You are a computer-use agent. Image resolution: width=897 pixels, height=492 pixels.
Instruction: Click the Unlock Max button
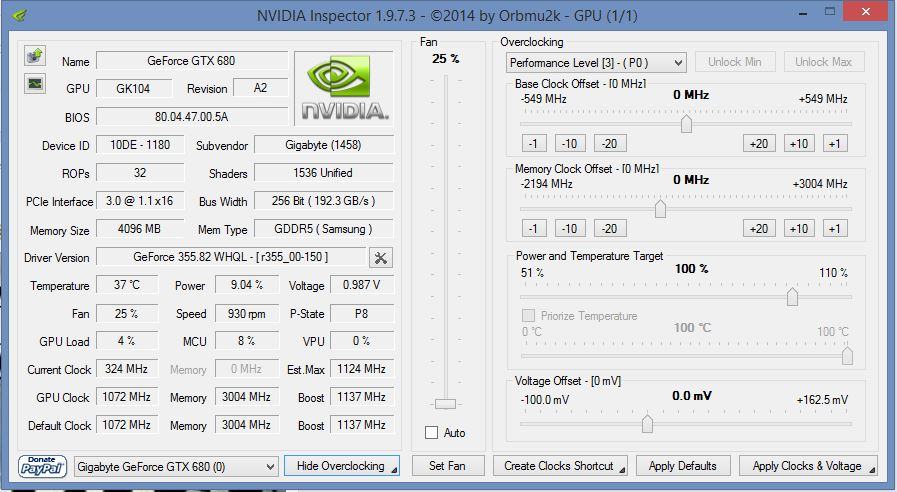point(824,62)
